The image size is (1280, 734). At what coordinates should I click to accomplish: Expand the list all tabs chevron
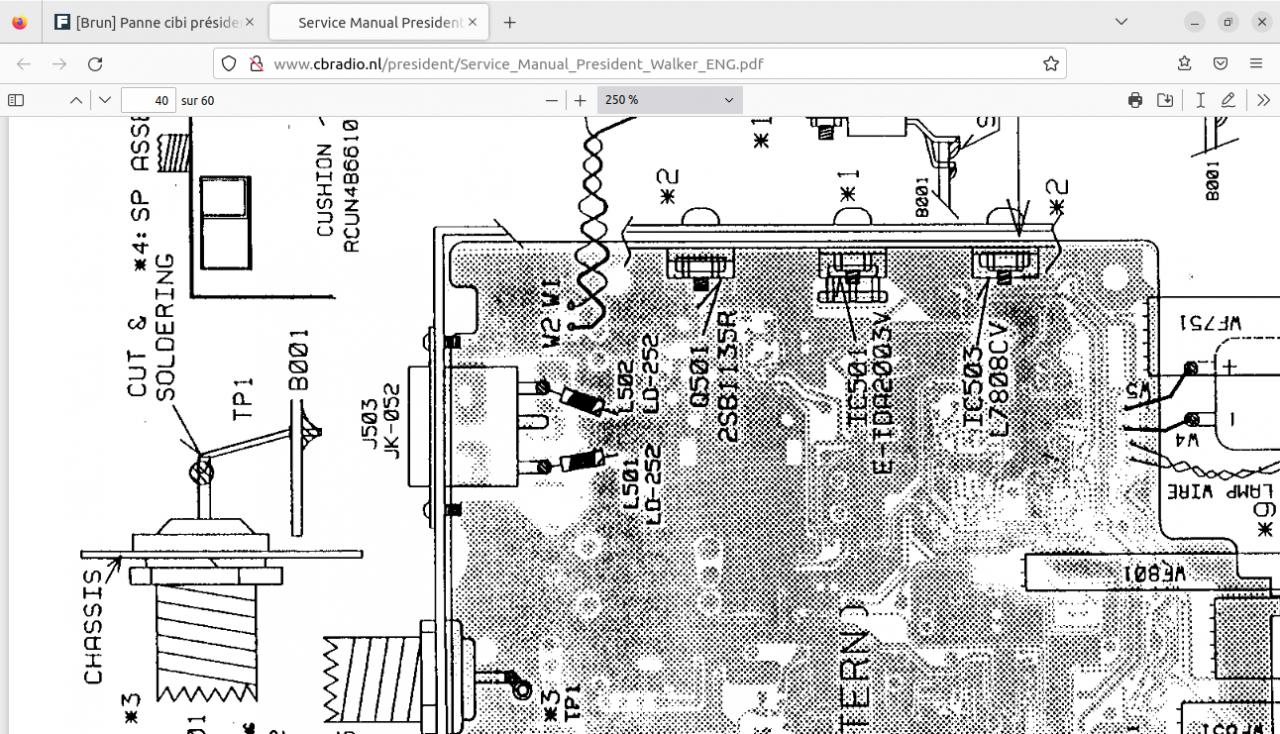tap(1121, 22)
